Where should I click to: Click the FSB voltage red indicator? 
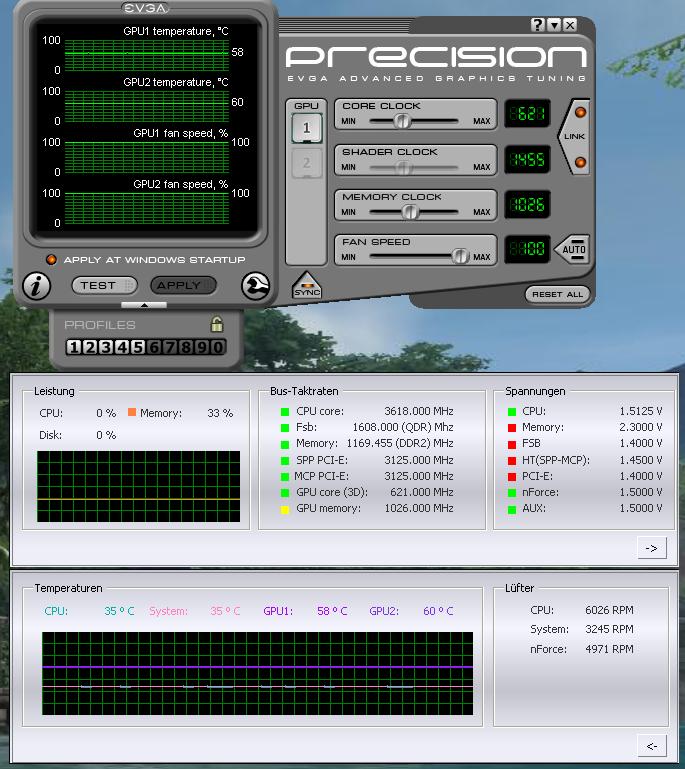(x=512, y=444)
